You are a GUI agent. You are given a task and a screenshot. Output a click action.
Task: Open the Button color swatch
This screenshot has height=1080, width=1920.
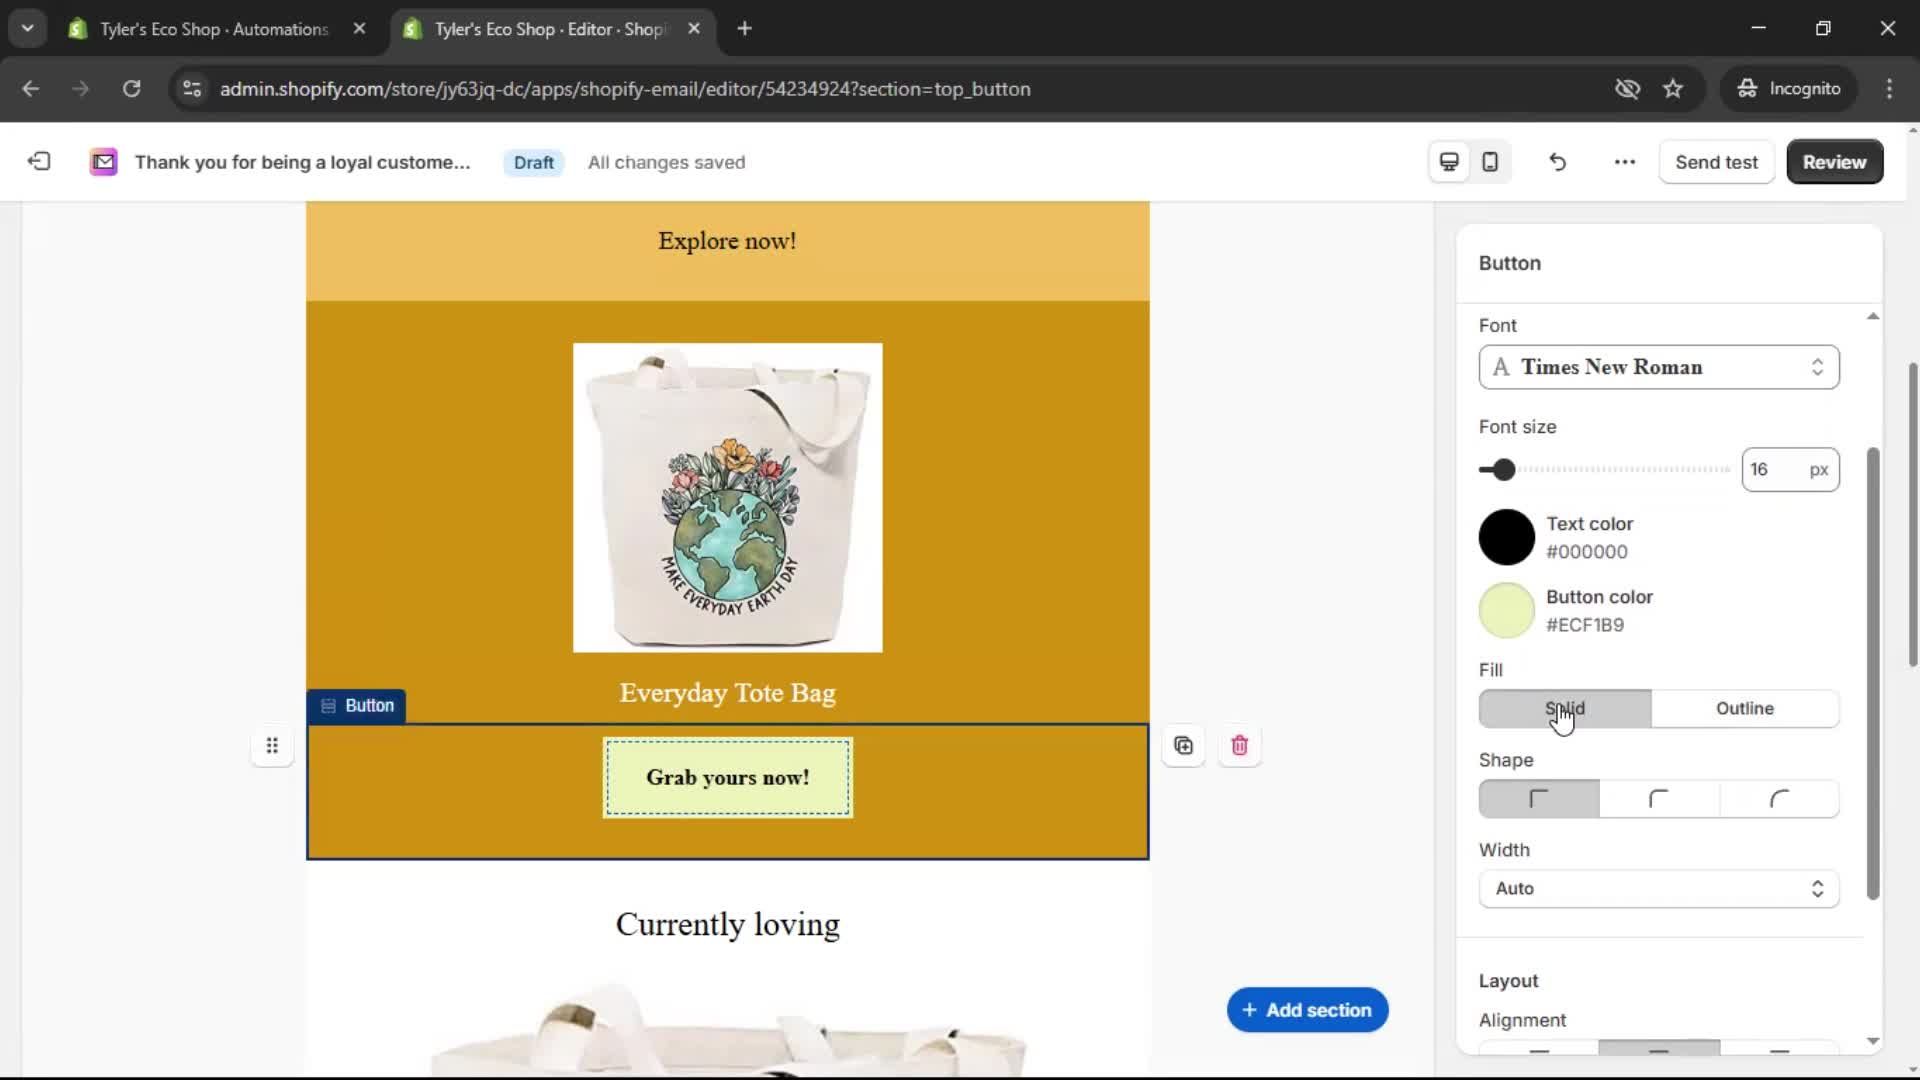pyautogui.click(x=1505, y=610)
